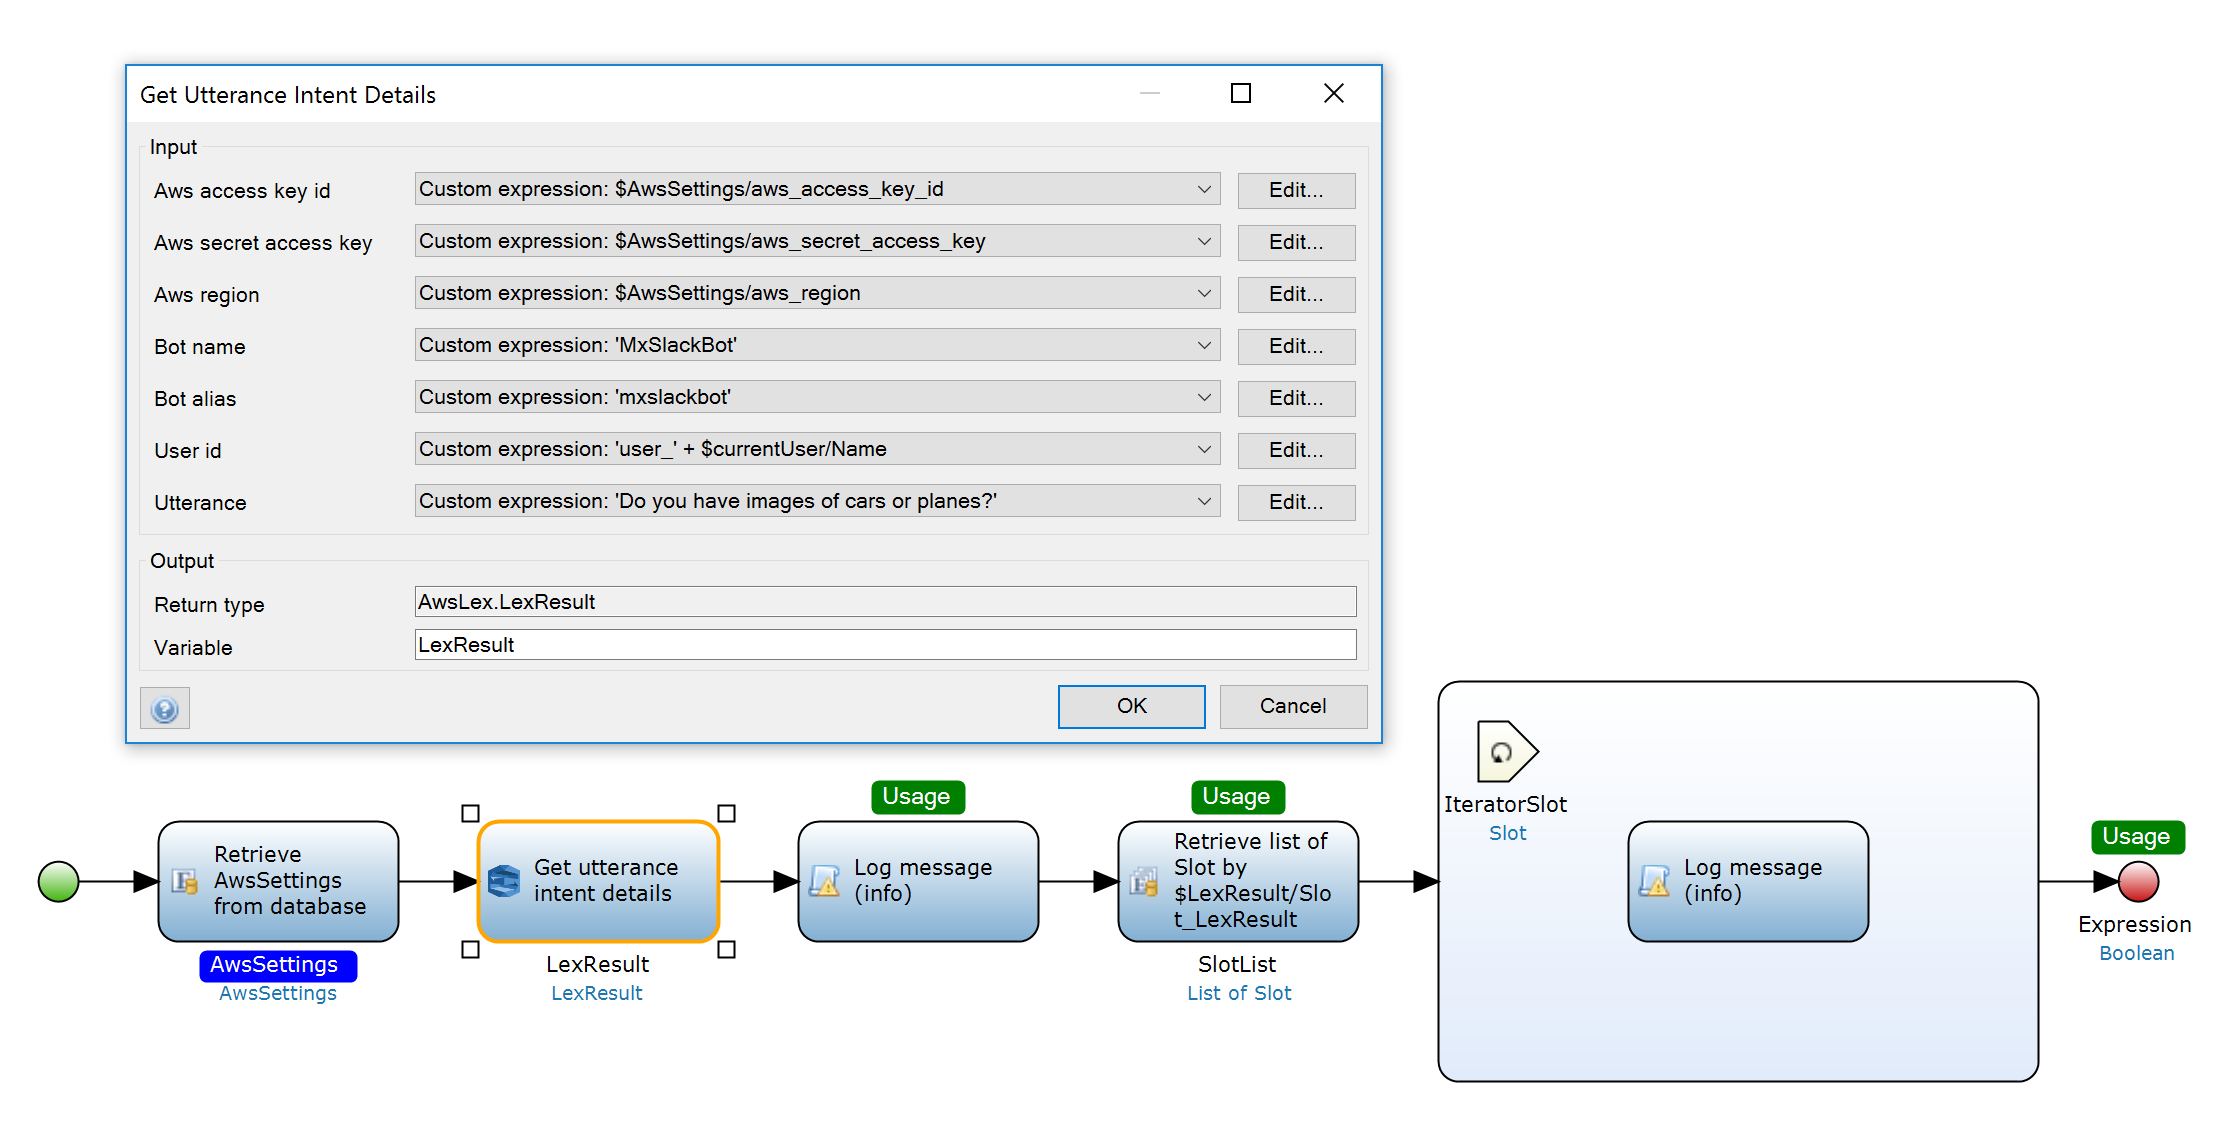The height and width of the screenshot is (1138, 2237).
Task: Open the Aws region dropdown
Action: point(1204,293)
